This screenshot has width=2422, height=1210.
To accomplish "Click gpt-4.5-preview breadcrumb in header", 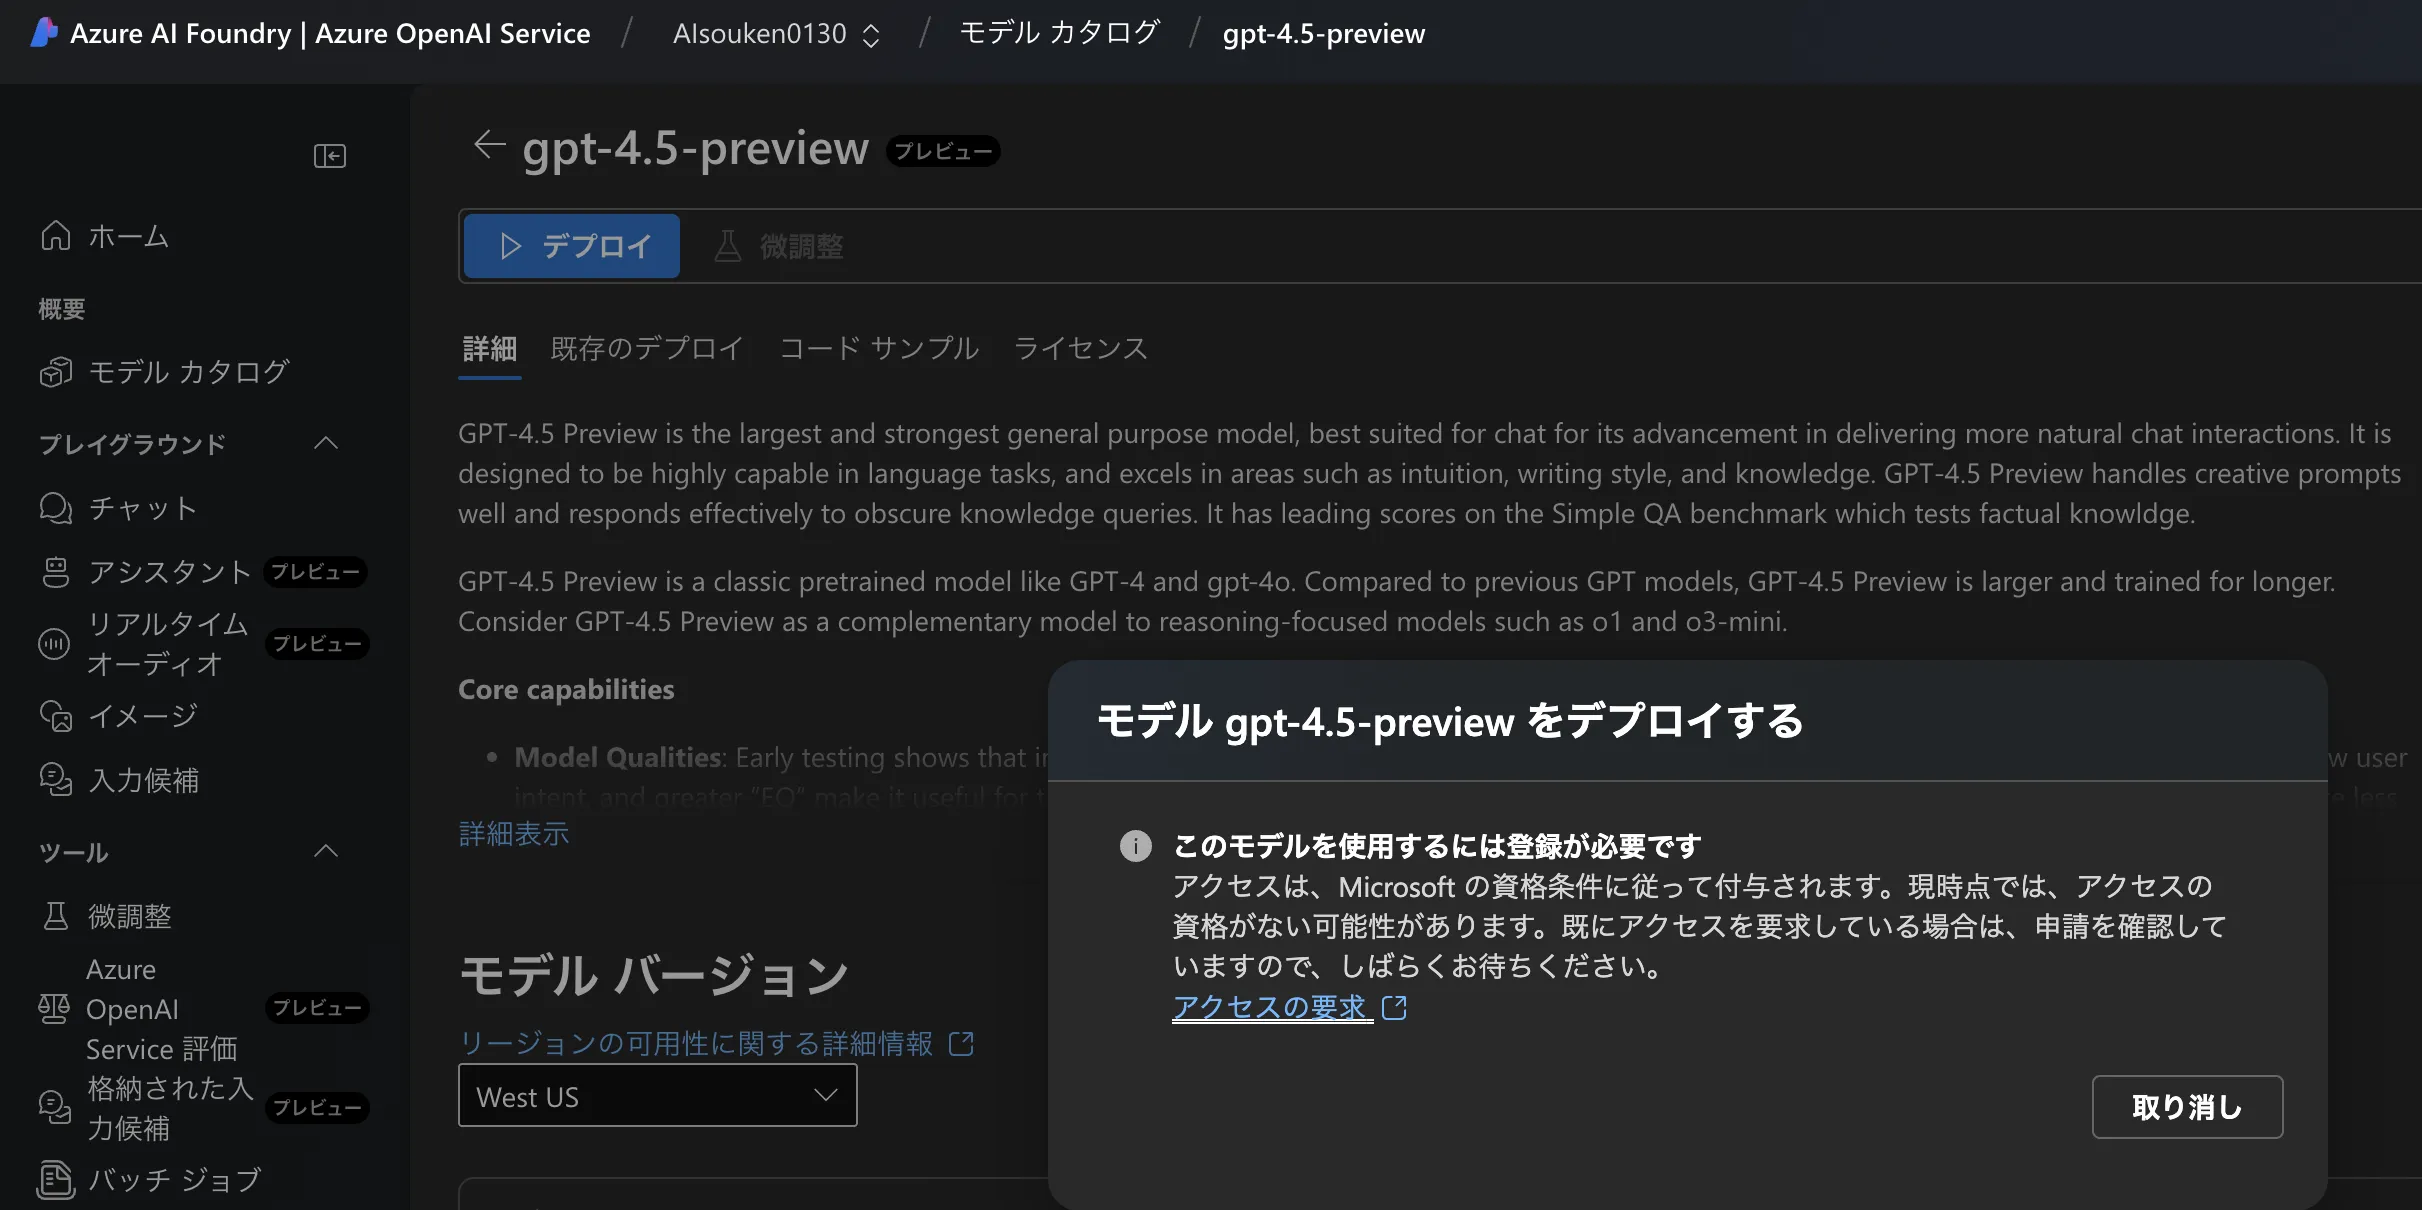I will 1324,34.
